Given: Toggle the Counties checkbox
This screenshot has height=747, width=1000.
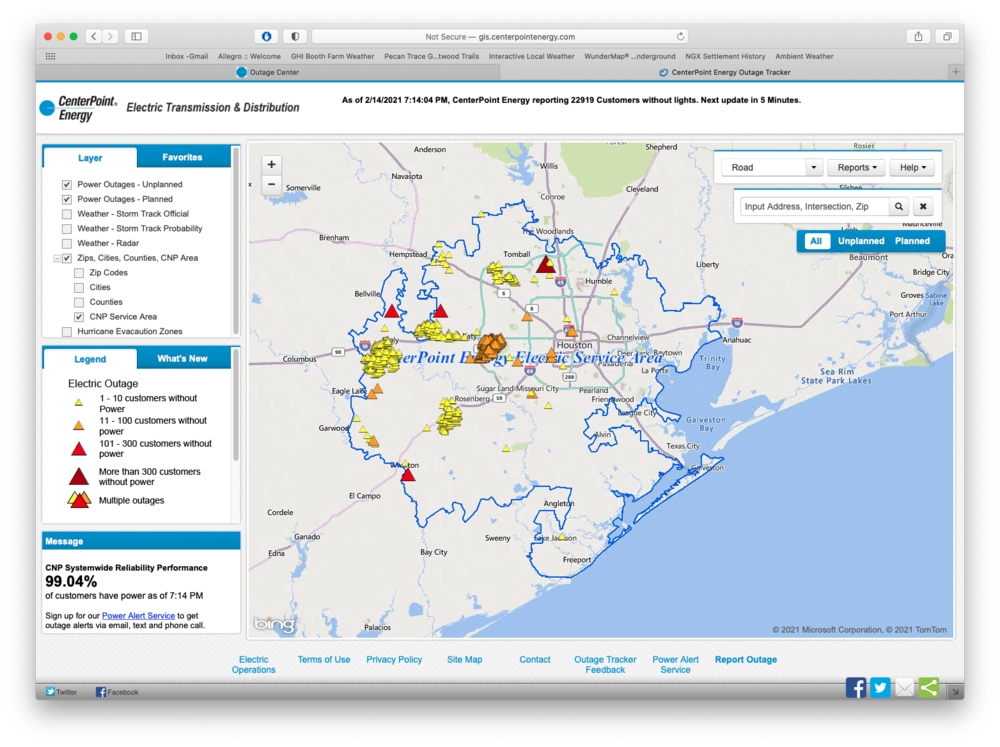Looking at the screenshot, I should (x=79, y=302).
